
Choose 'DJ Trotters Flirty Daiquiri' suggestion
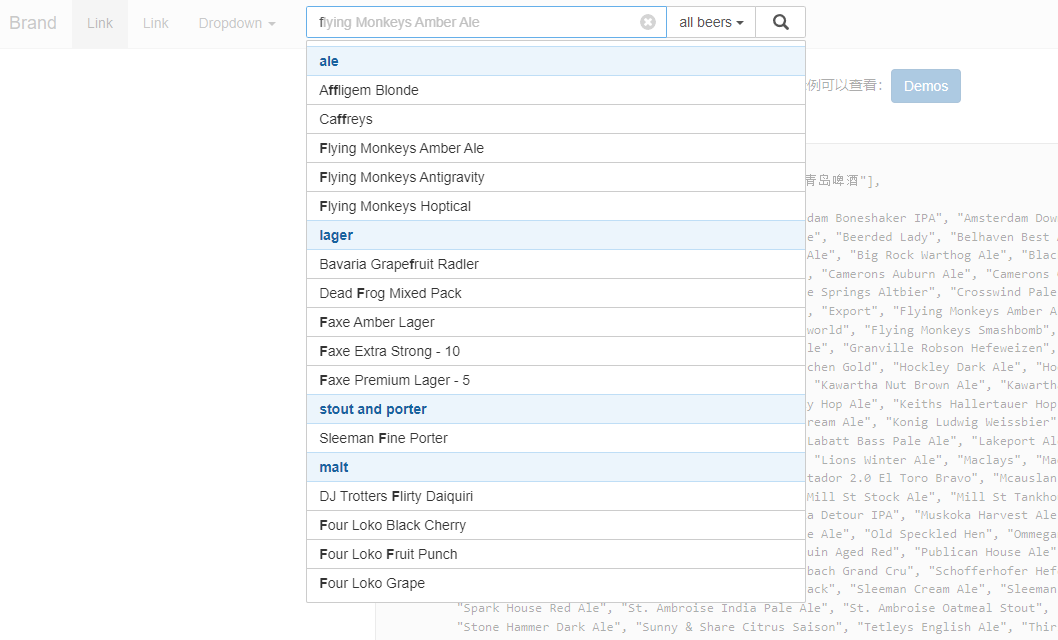556,496
